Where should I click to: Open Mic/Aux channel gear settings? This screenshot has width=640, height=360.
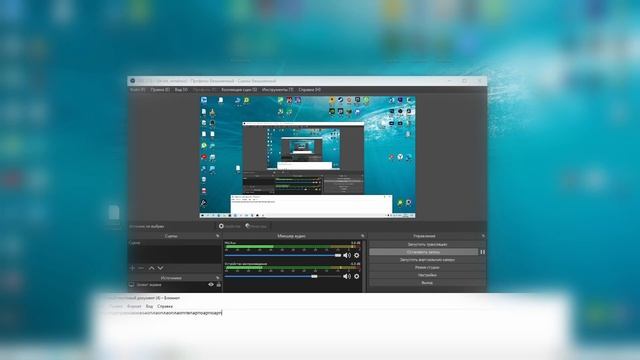357,256
